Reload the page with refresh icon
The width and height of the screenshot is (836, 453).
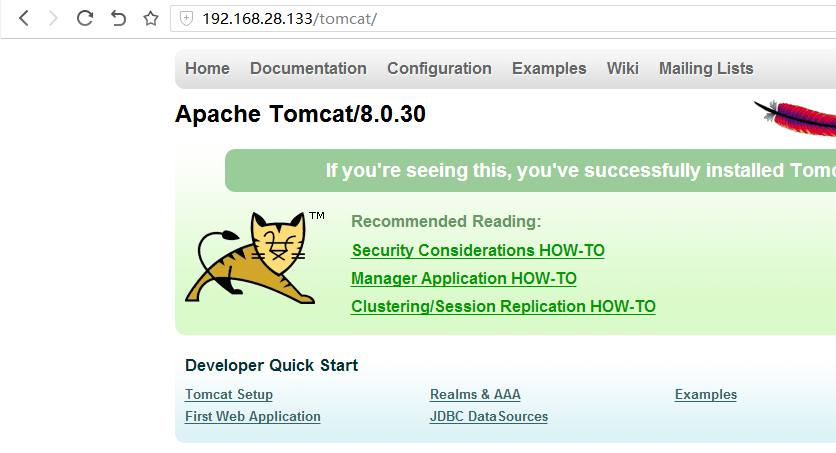(85, 18)
